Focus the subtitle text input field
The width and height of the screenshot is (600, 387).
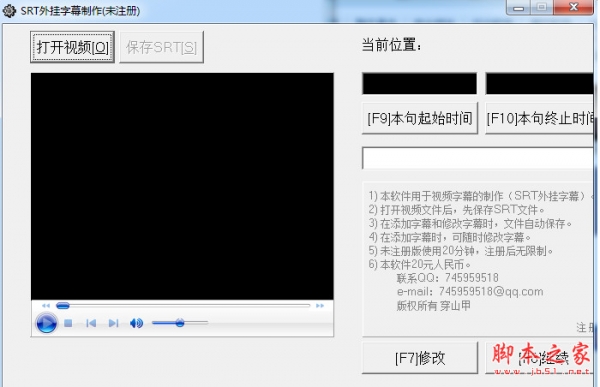478,158
